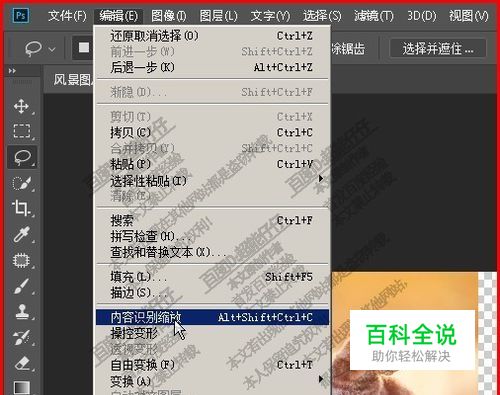Image resolution: width=500 pixels, height=395 pixels.
Task: Open the 滤镜(T) menu
Action: pyautogui.click(x=374, y=16)
